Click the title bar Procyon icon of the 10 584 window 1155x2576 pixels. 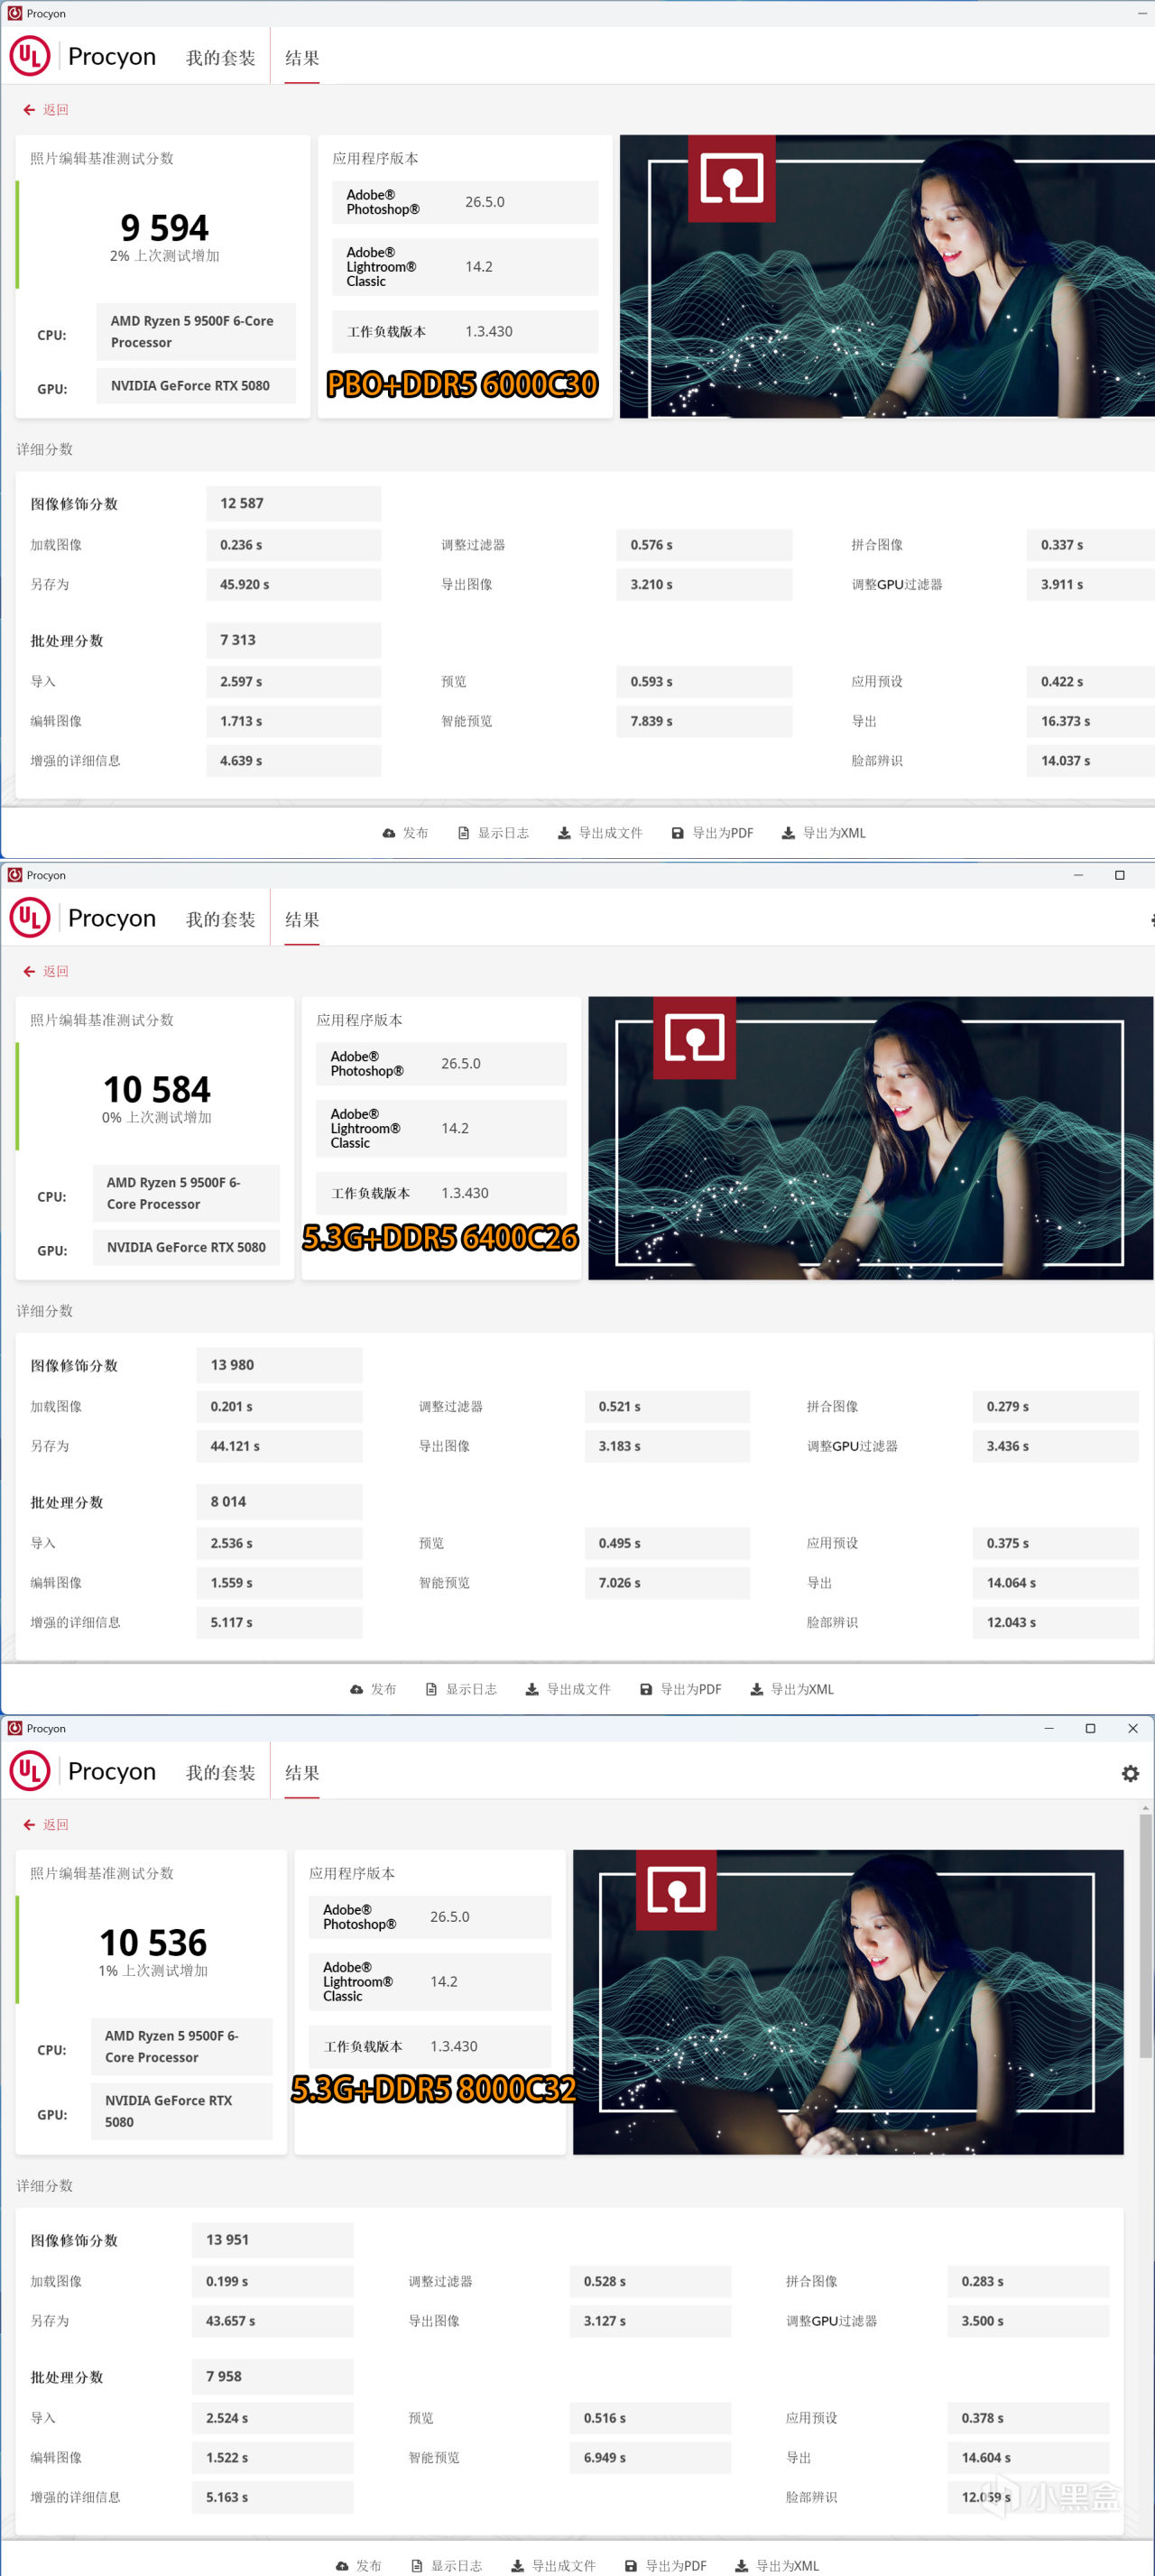(14, 875)
